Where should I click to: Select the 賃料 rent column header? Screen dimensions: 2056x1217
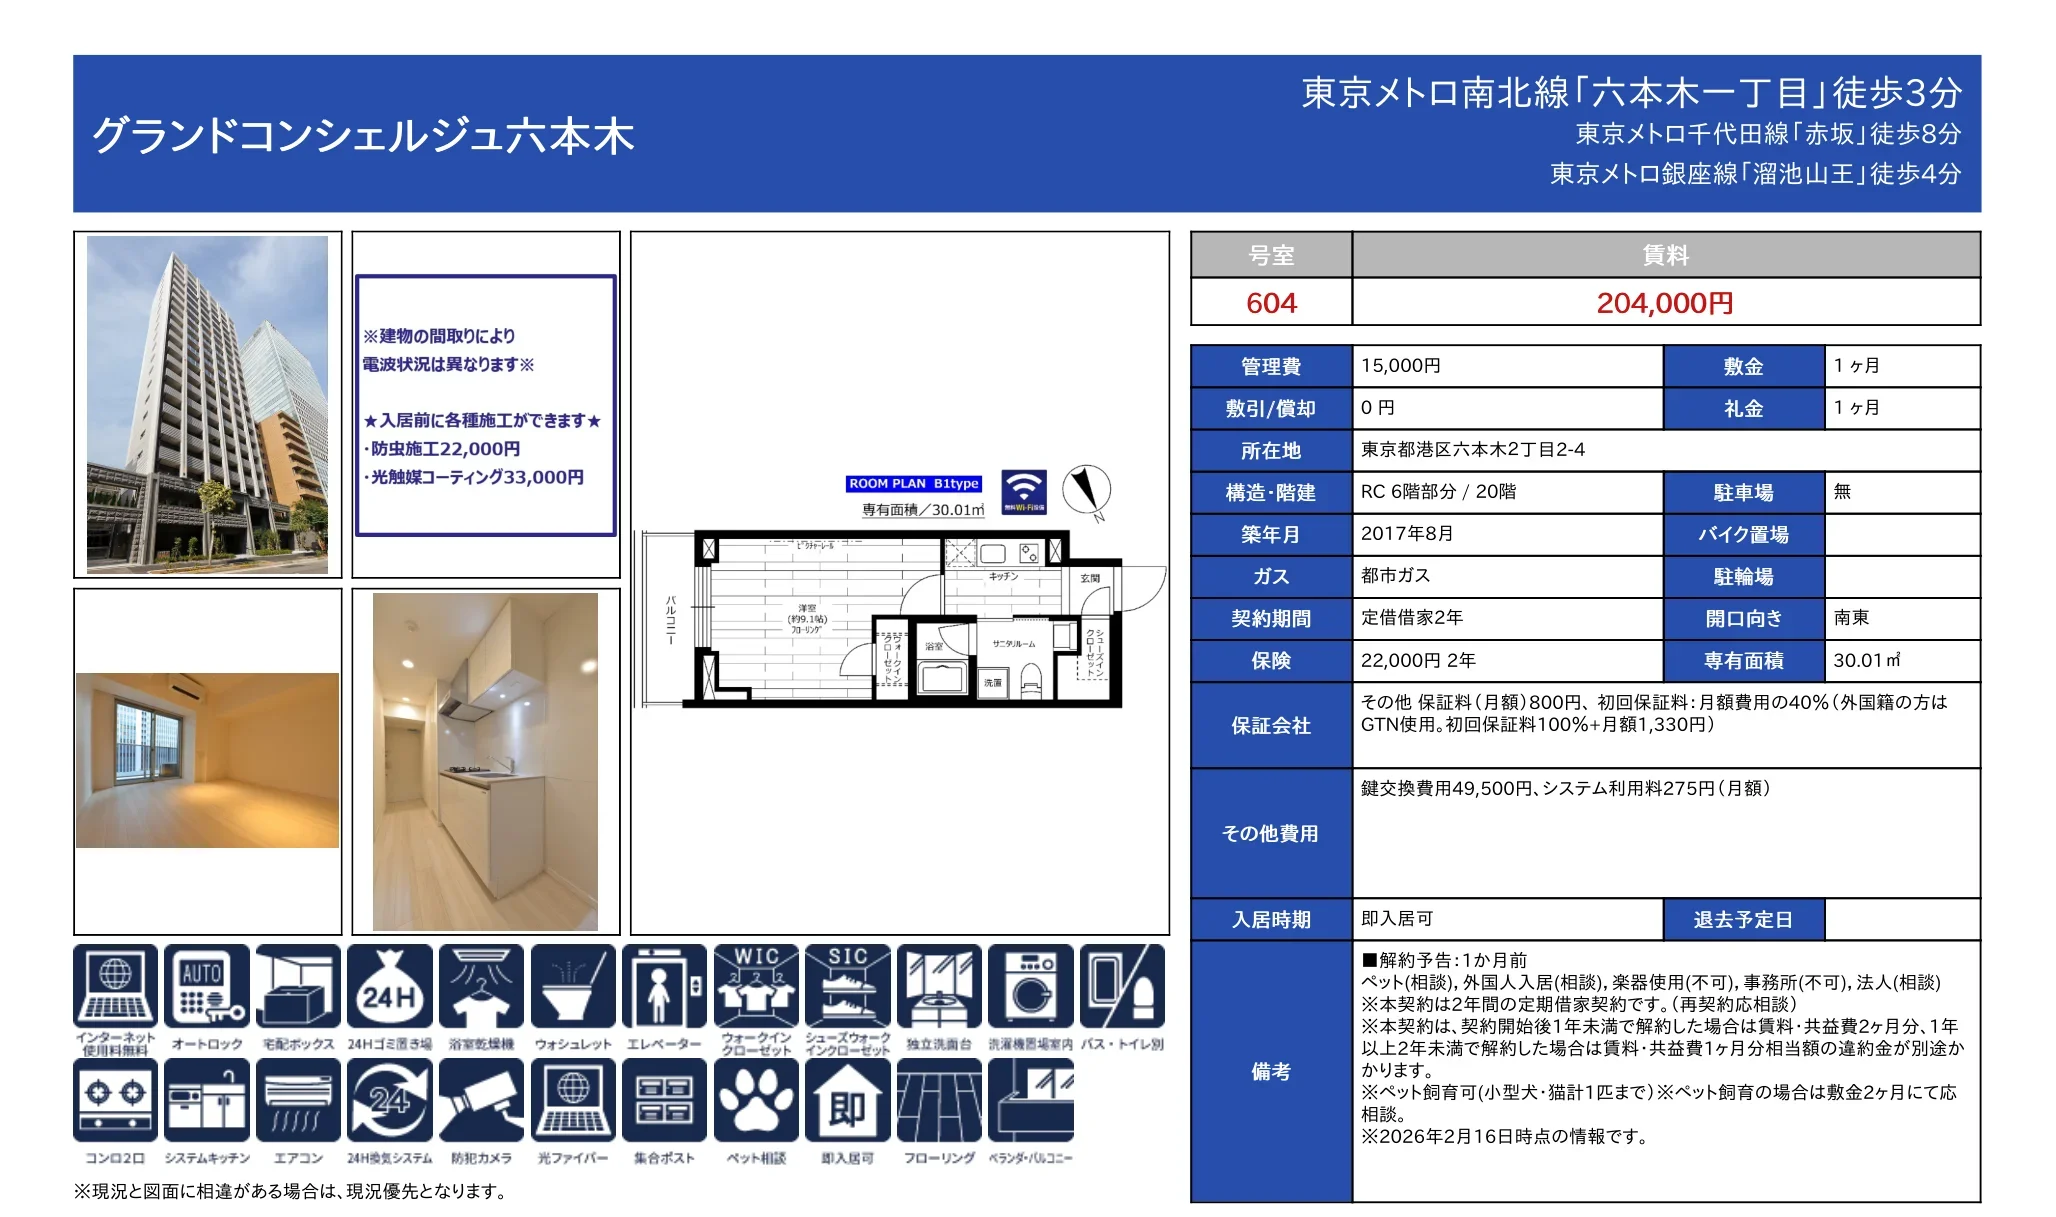1665,257
